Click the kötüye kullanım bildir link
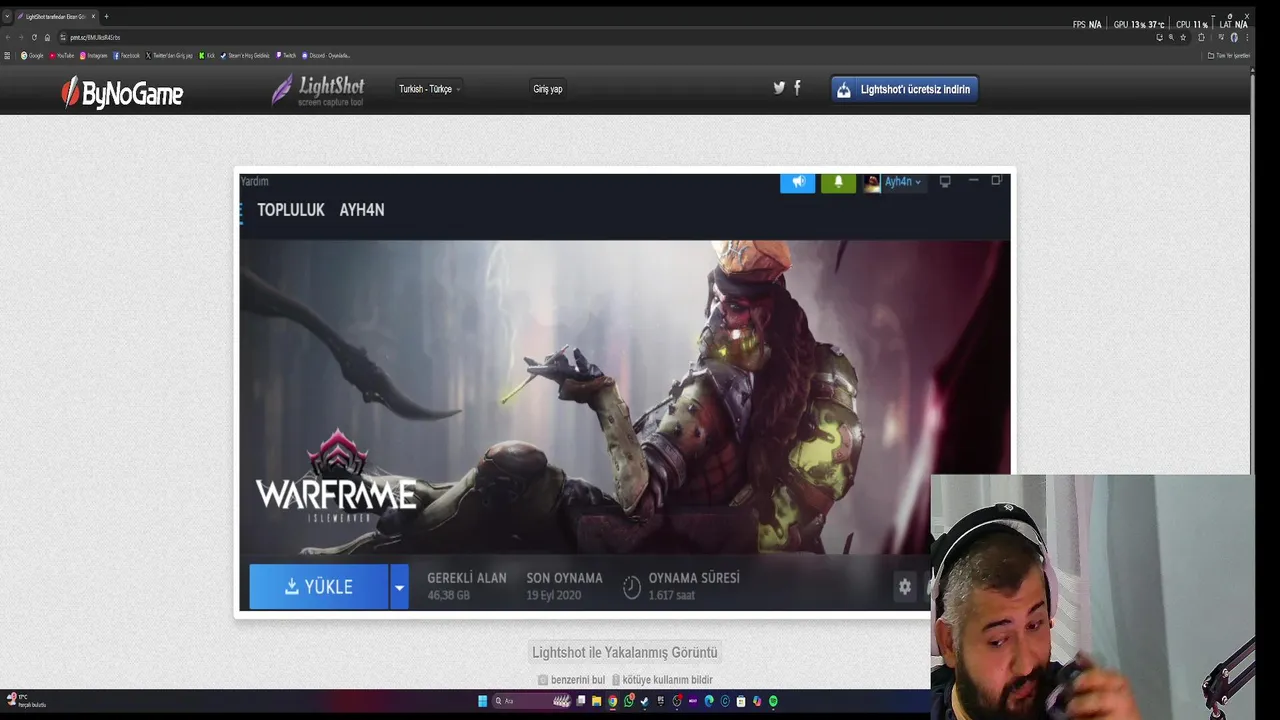The width and height of the screenshot is (1280, 720). pos(662,680)
